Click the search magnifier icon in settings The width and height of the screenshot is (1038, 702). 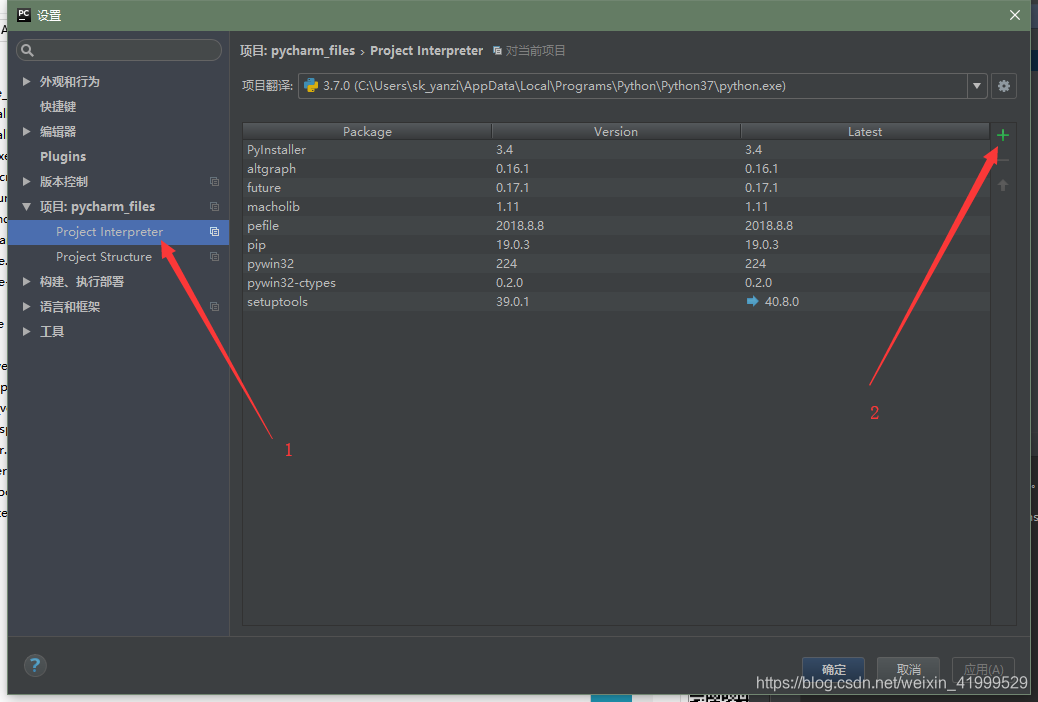click(27, 50)
